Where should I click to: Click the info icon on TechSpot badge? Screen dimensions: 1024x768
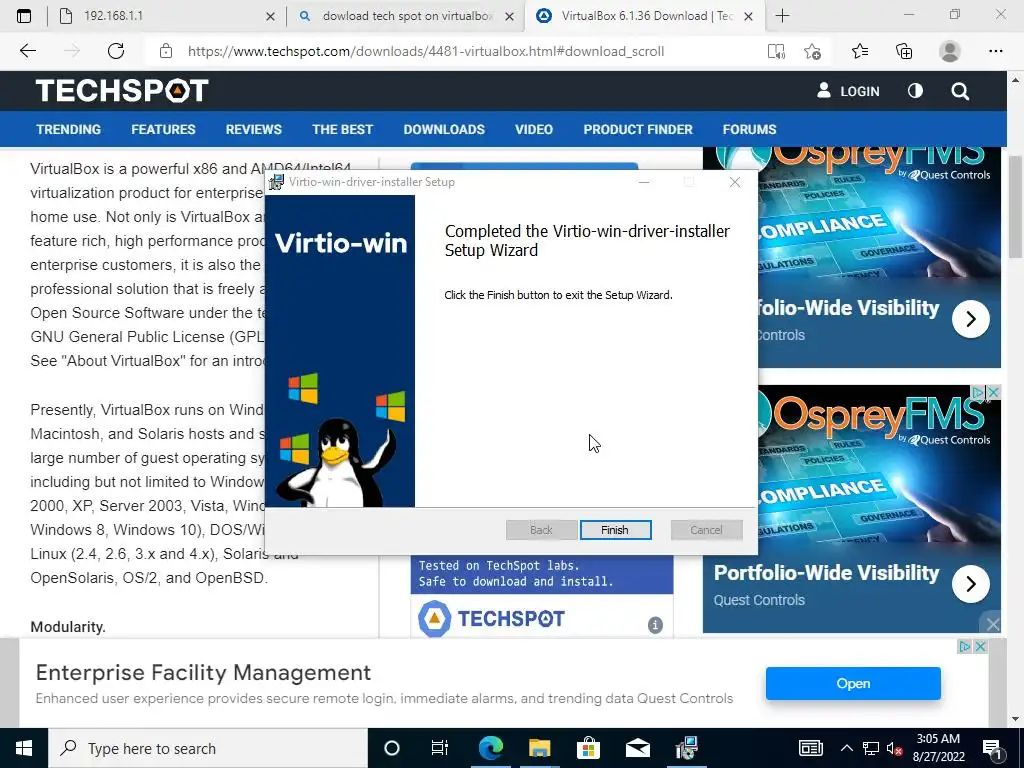tap(655, 625)
